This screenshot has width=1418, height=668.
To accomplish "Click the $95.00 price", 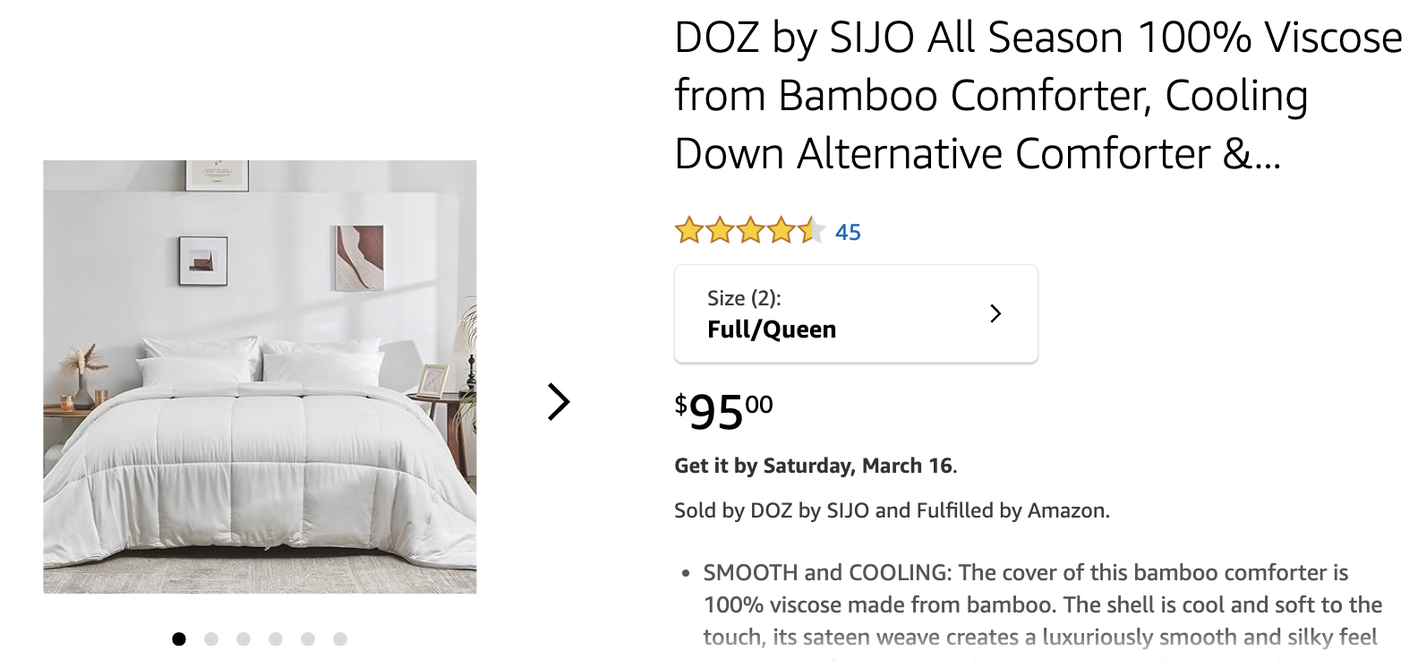I will [x=724, y=411].
